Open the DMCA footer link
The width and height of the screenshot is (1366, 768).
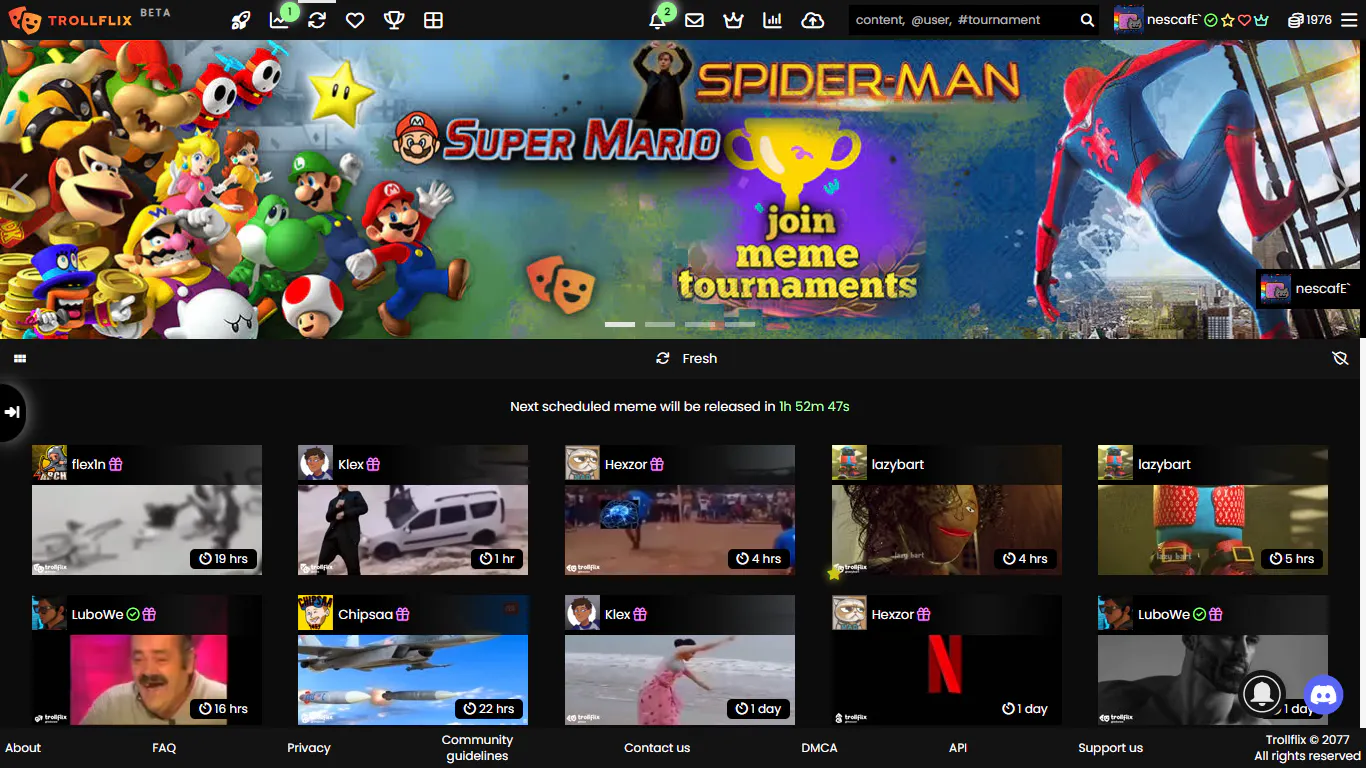(819, 747)
